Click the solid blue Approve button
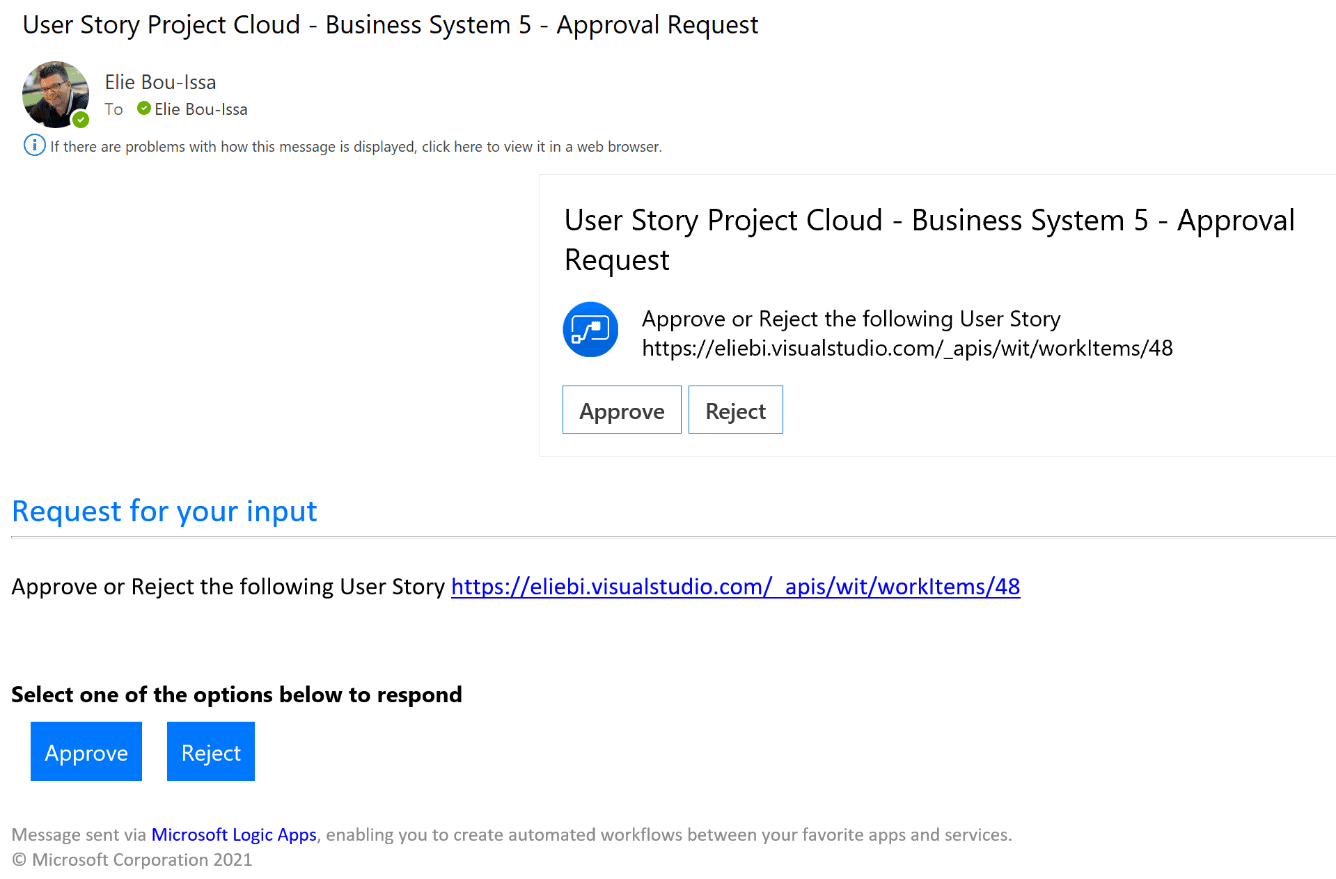 click(86, 752)
